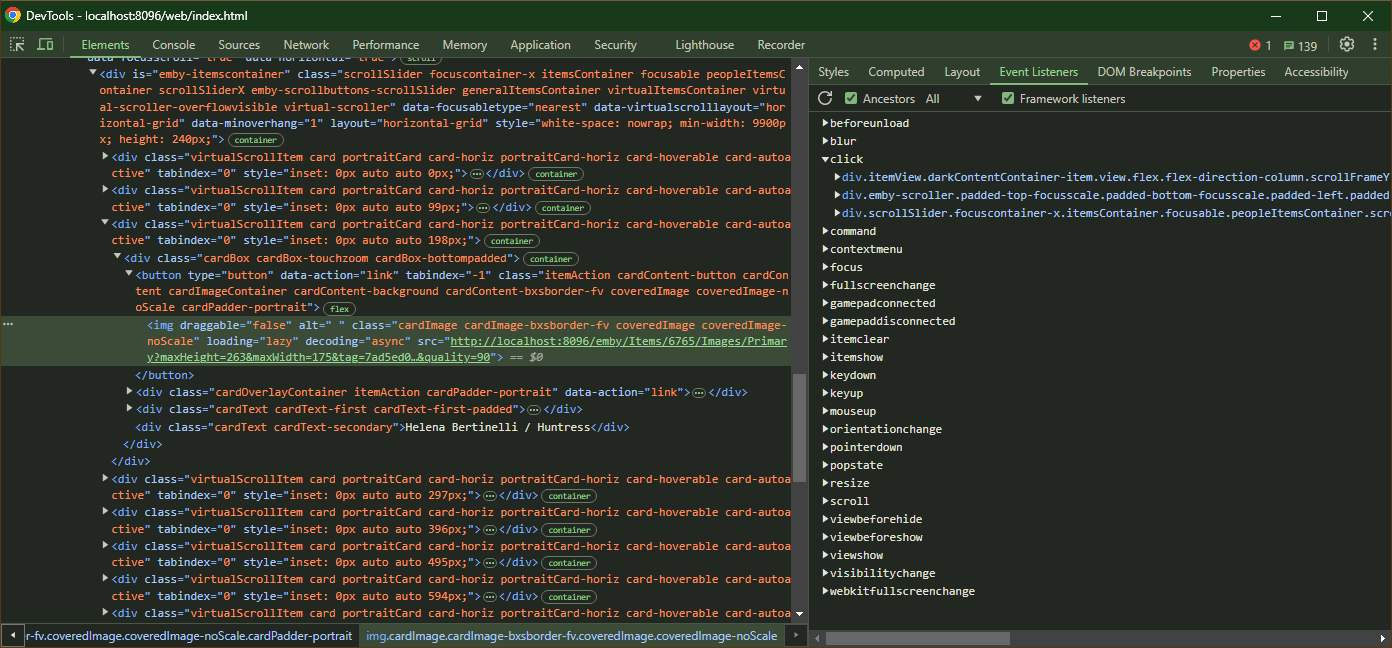The width and height of the screenshot is (1392, 648).
Task: Click the flex badge on button element
Action: (340, 309)
